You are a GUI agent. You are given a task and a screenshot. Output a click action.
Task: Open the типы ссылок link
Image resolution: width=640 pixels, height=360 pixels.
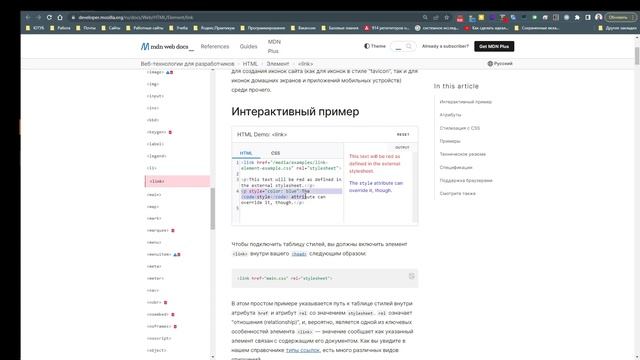click(302, 350)
